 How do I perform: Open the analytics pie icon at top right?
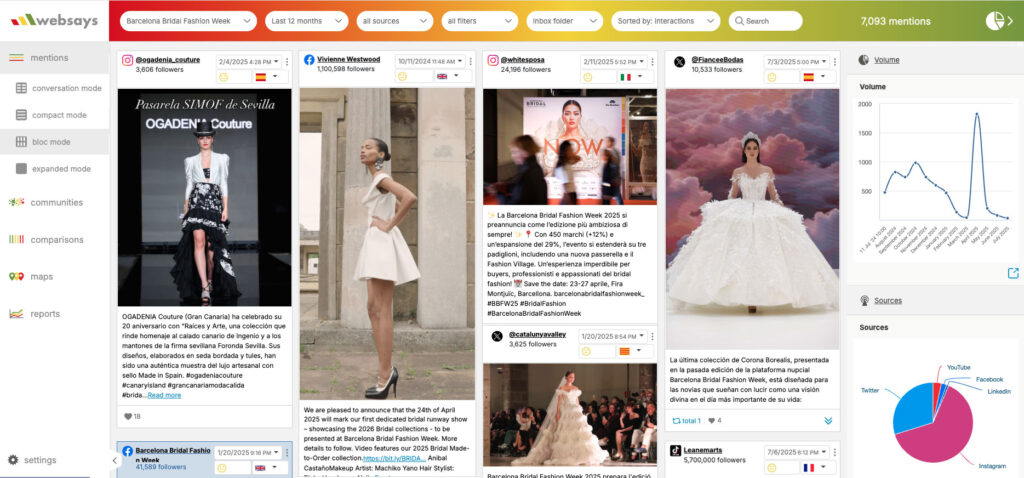click(995, 21)
